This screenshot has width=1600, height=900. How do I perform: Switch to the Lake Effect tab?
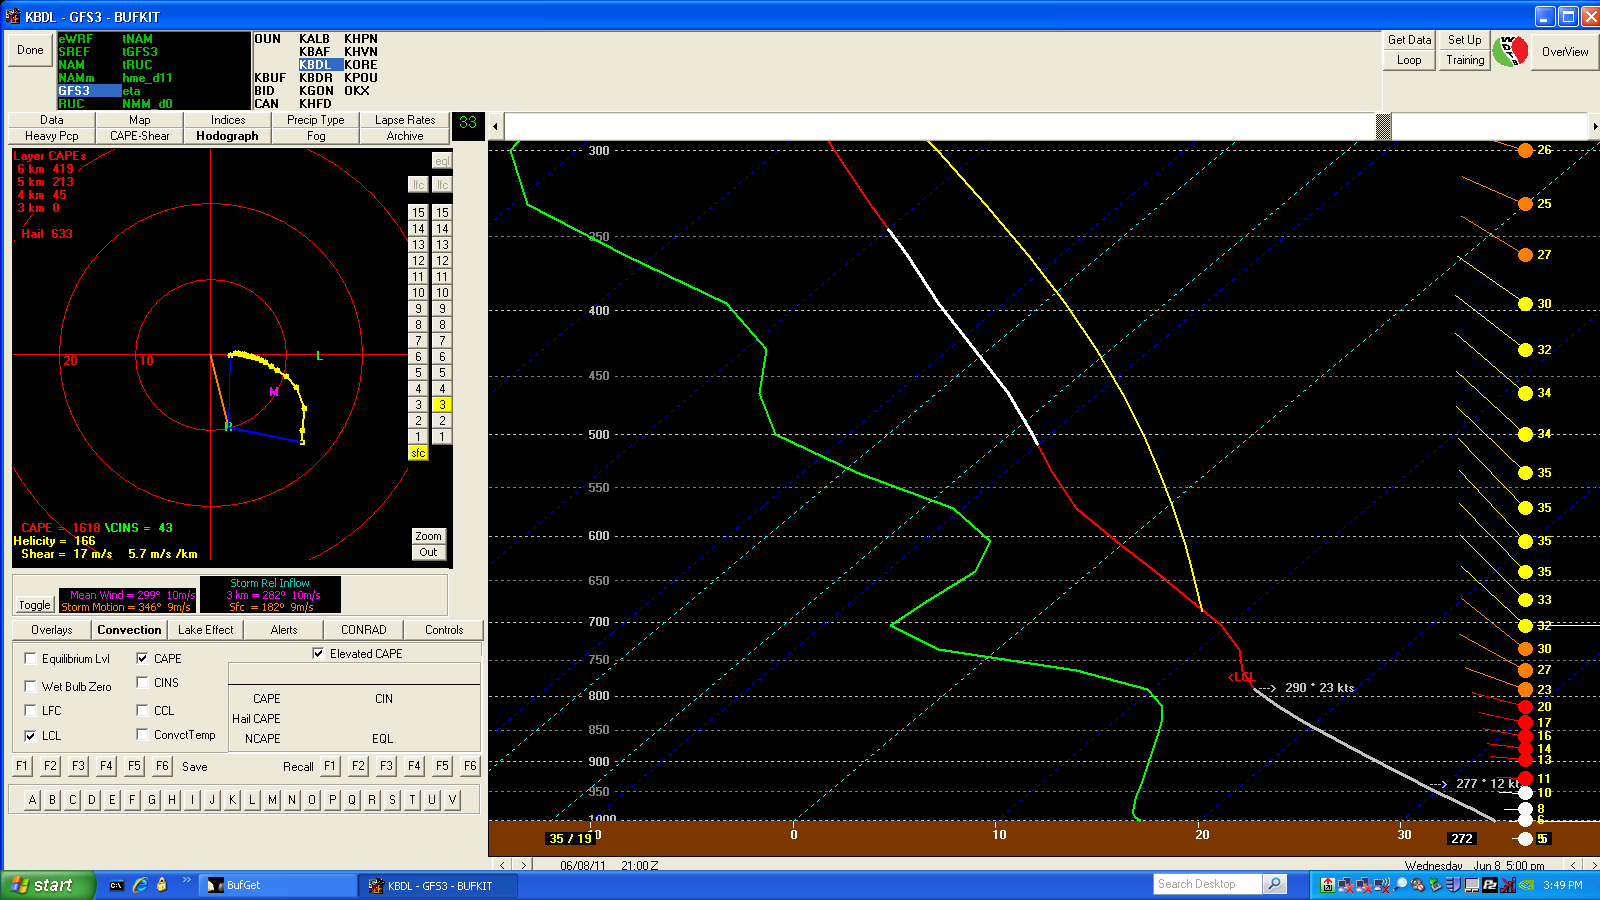[205, 630]
